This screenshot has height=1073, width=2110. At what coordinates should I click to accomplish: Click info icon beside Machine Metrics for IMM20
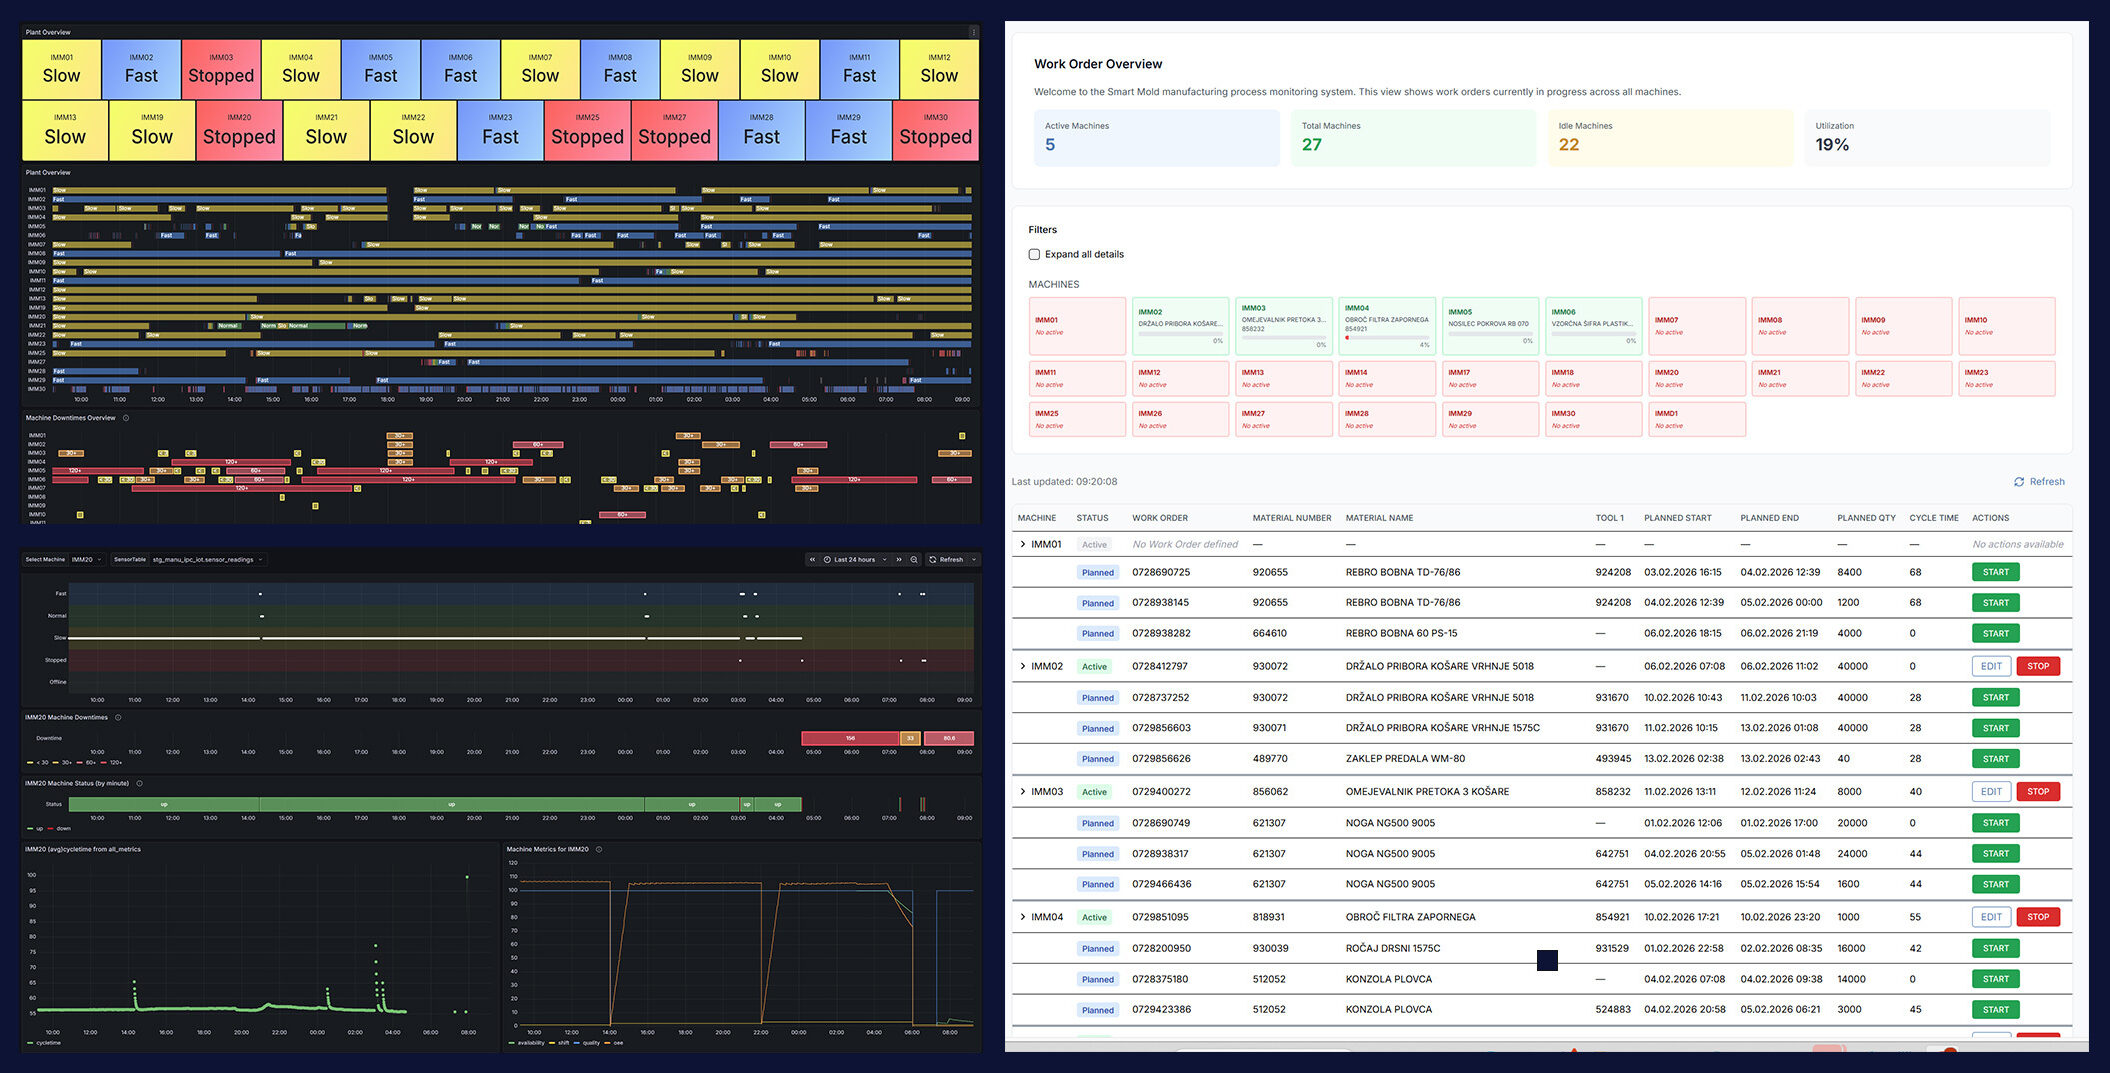(599, 849)
